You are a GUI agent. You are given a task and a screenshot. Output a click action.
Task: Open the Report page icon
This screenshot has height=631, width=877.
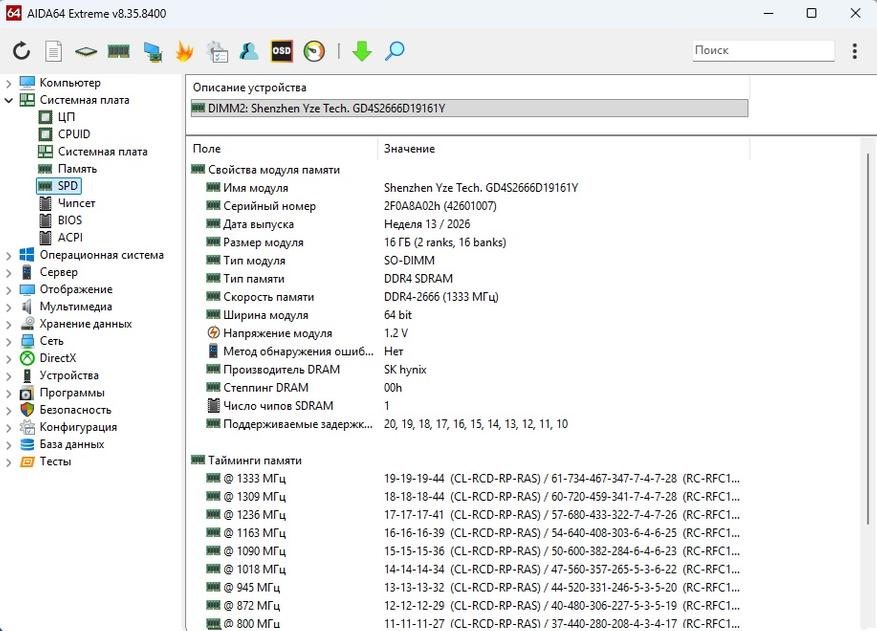tap(54, 51)
